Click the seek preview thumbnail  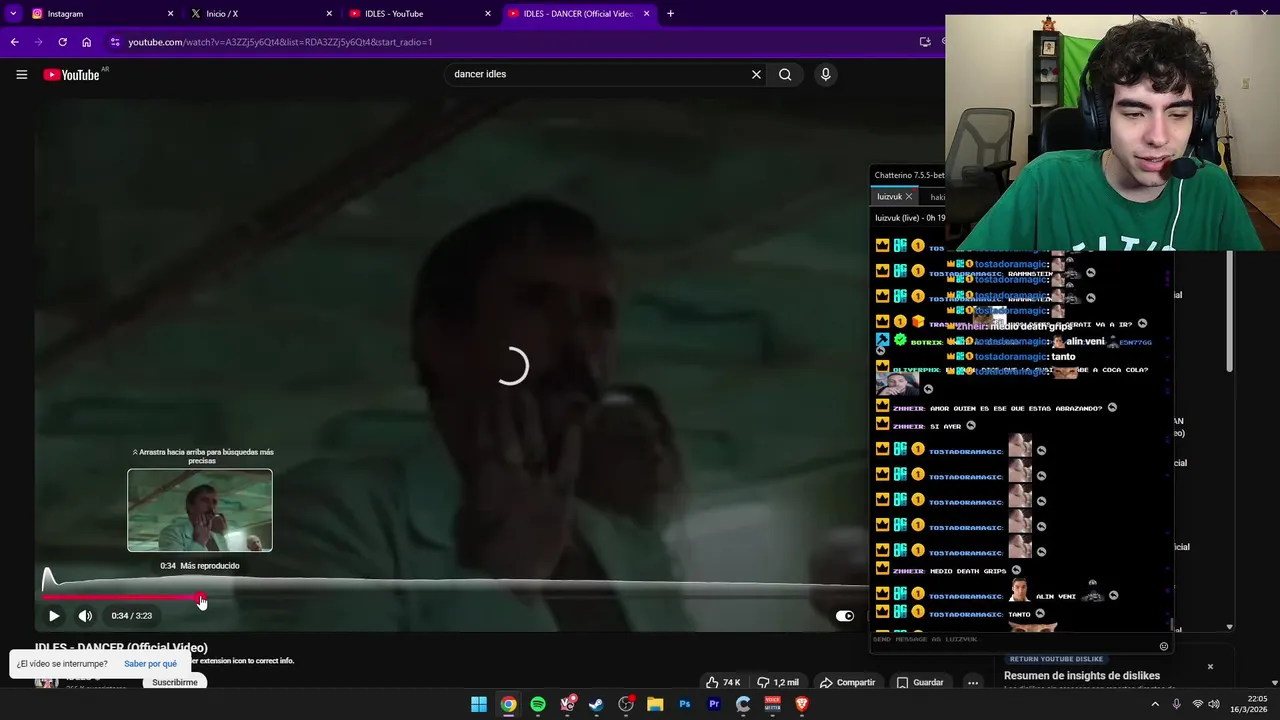click(x=200, y=510)
